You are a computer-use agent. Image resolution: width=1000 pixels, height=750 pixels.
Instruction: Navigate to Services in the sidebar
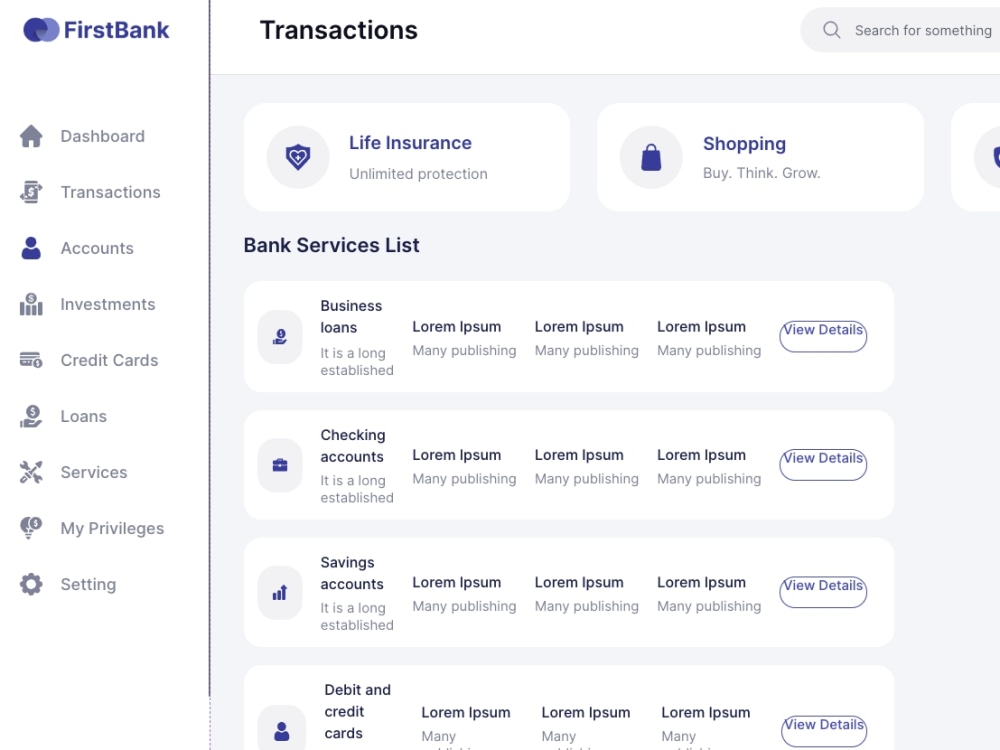pos(94,473)
